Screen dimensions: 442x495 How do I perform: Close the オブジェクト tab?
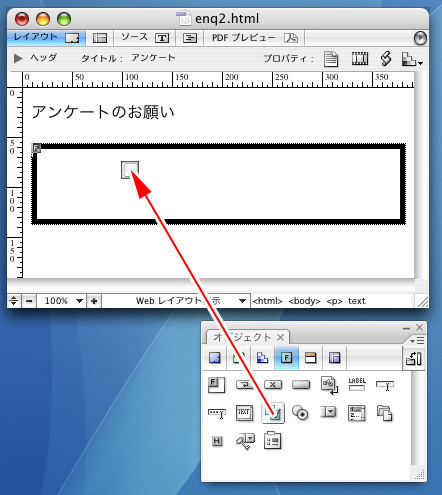point(281,338)
